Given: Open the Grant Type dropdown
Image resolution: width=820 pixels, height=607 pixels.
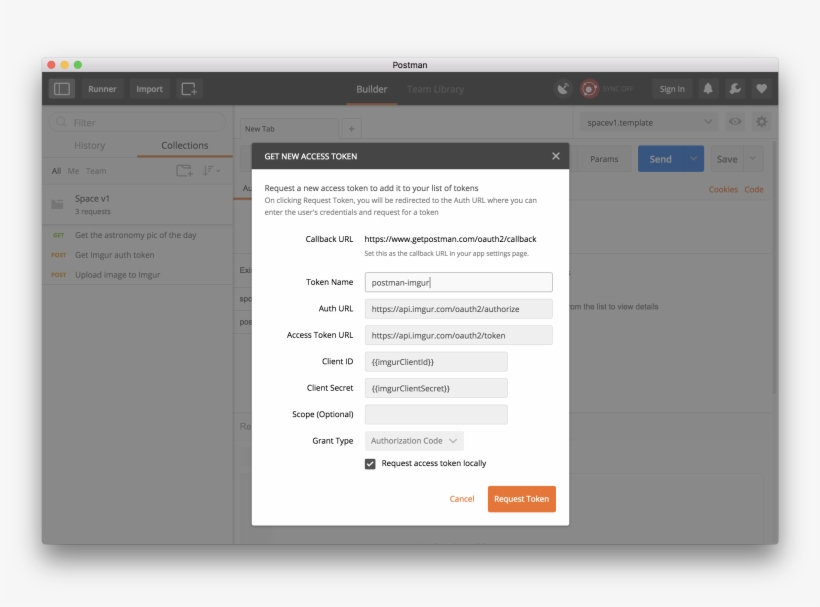Looking at the screenshot, I should (x=413, y=440).
